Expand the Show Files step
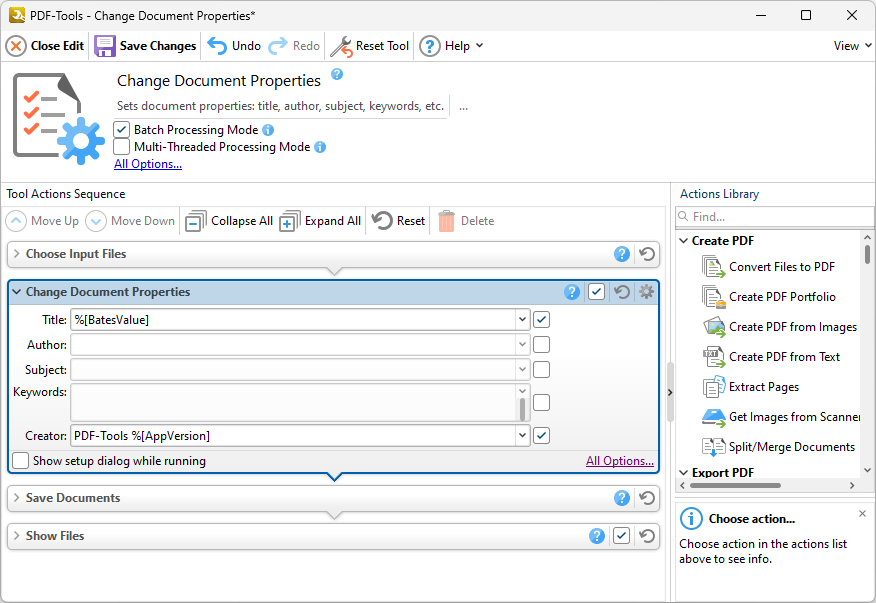Viewport: 876px width, 603px height. (16, 536)
